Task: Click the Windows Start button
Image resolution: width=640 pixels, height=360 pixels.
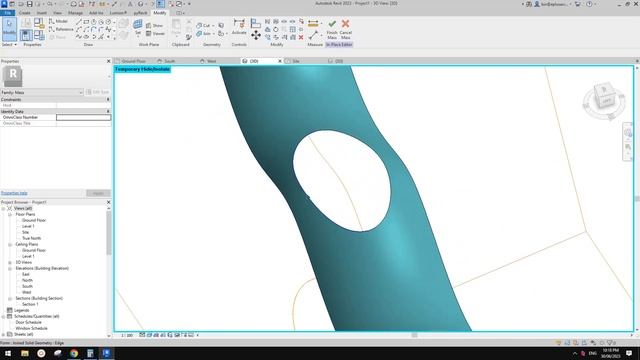Action: coord(8,353)
